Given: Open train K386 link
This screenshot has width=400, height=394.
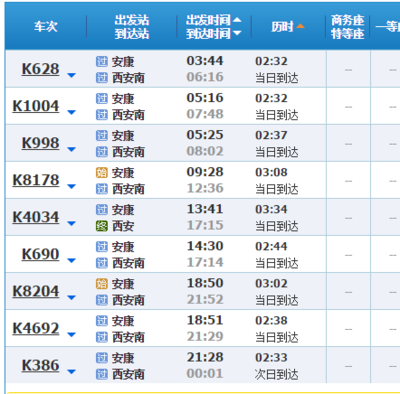Looking at the screenshot, I should (40, 365).
